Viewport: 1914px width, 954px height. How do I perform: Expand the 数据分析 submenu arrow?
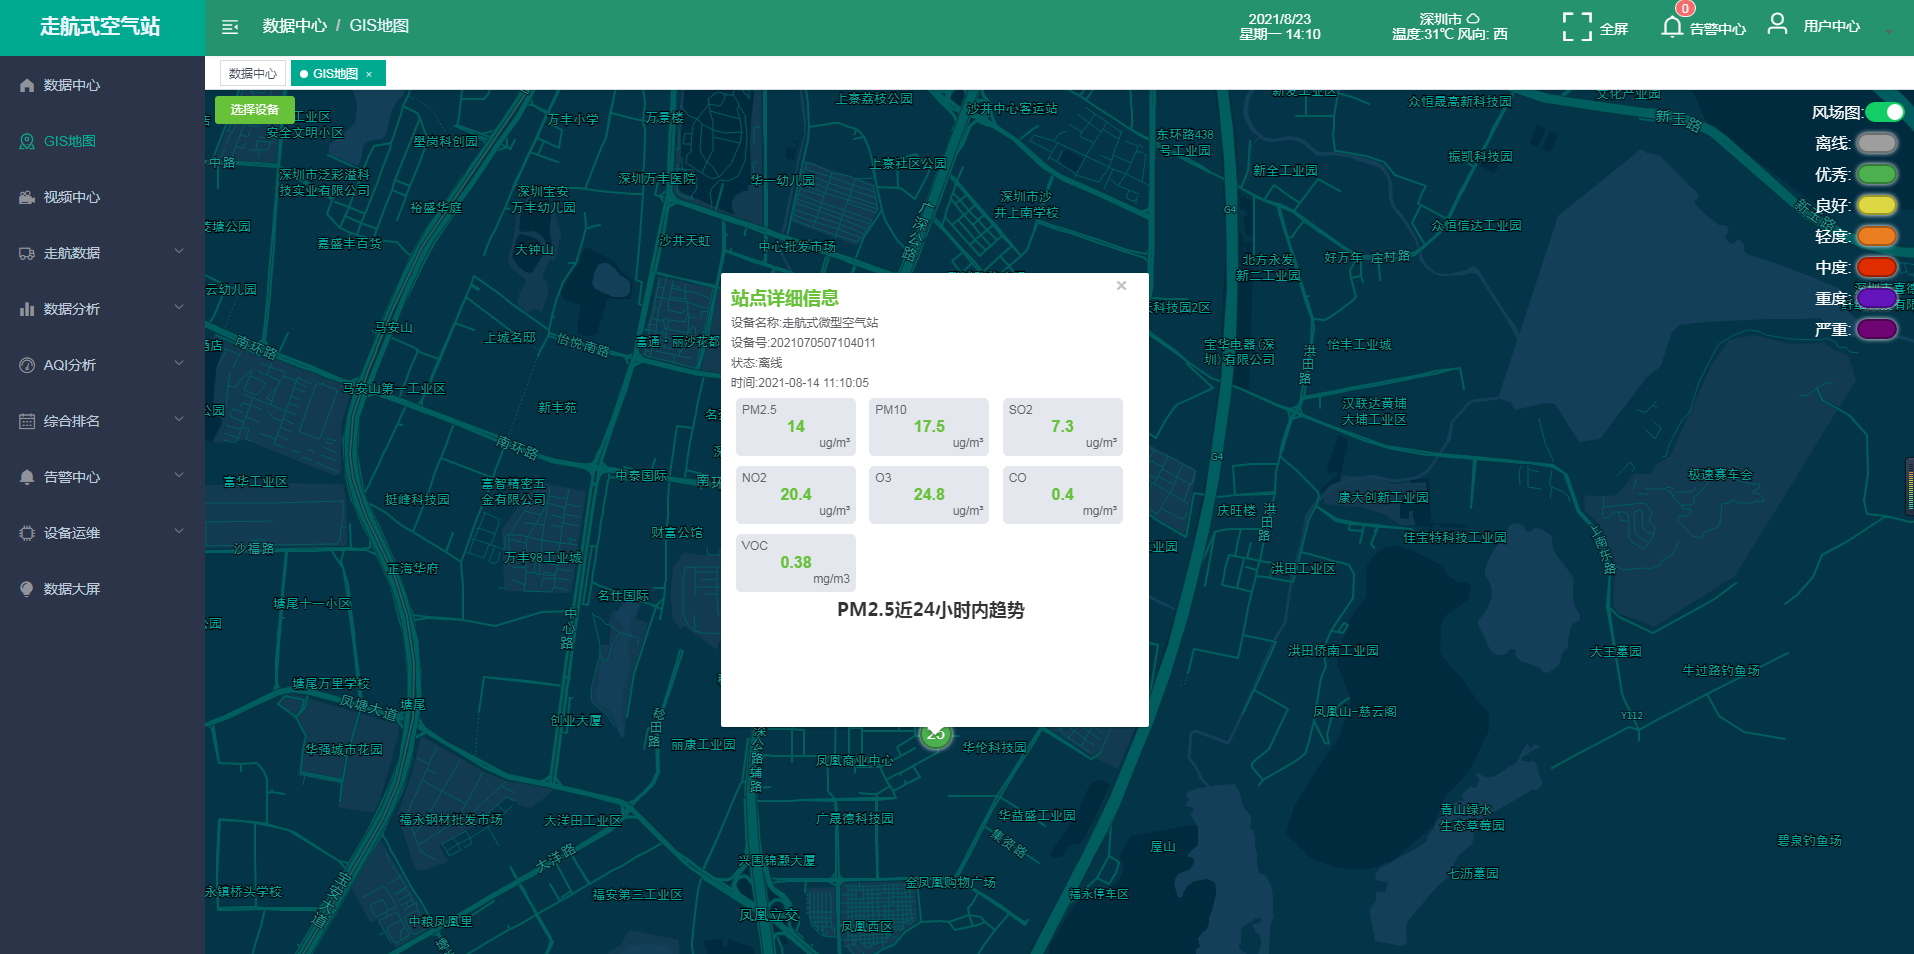179,307
